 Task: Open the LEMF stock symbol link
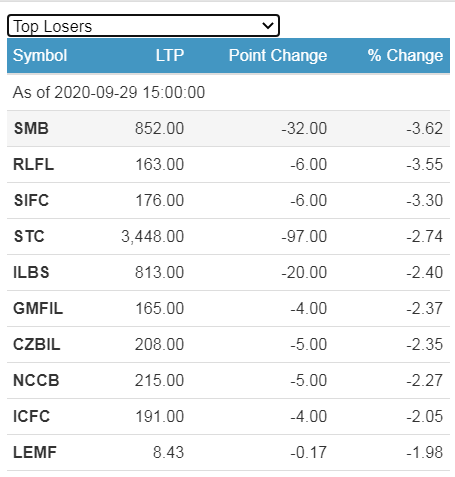(x=35, y=452)
